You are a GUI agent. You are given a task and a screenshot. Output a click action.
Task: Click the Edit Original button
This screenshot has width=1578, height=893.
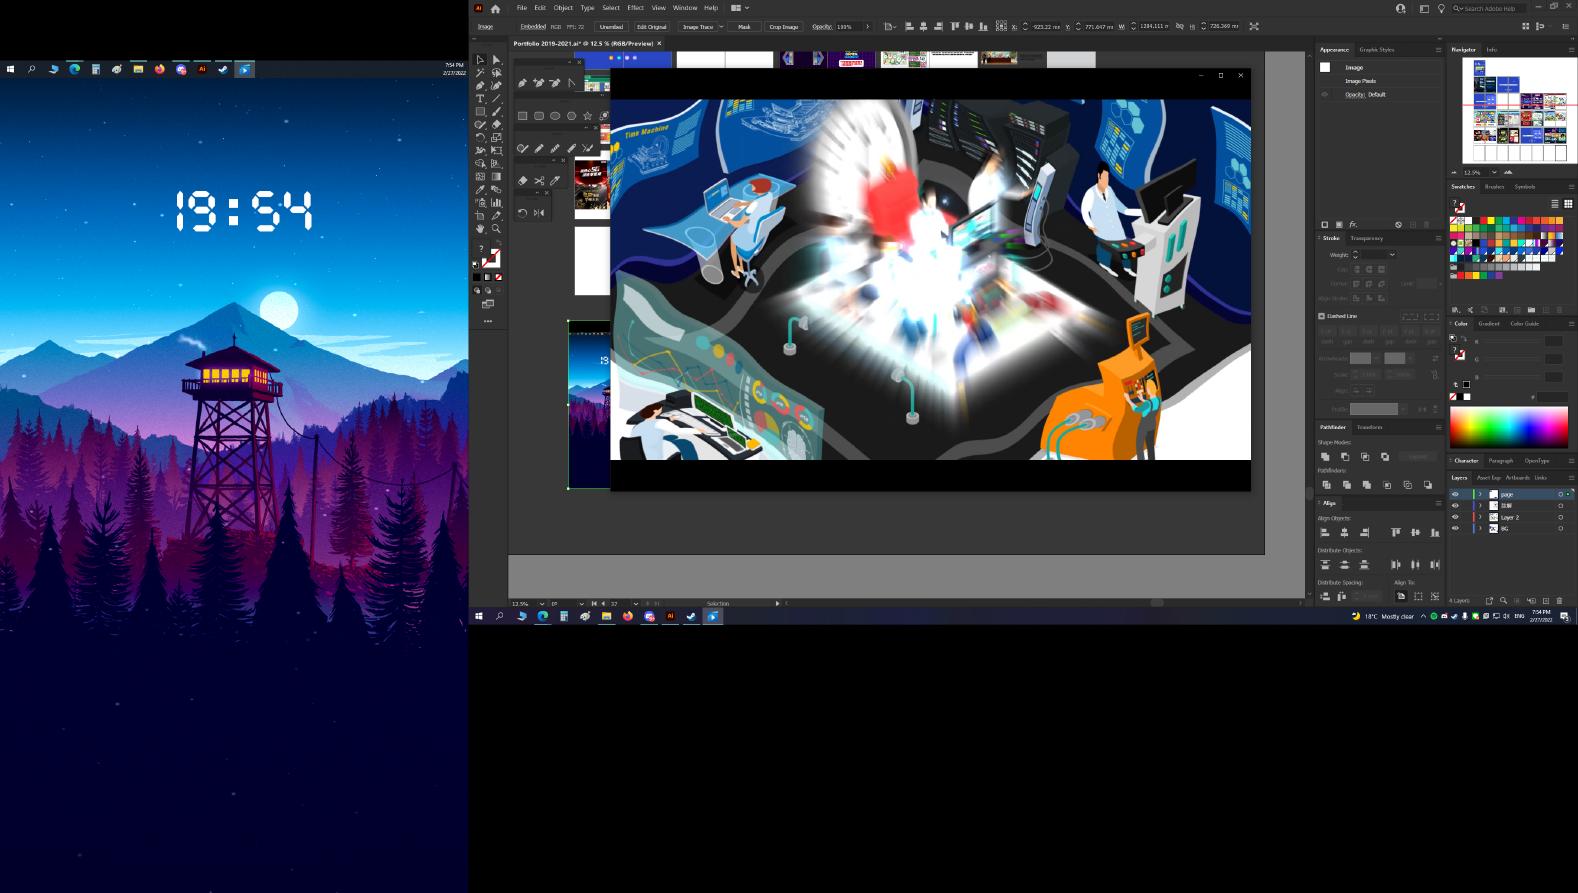651,27
